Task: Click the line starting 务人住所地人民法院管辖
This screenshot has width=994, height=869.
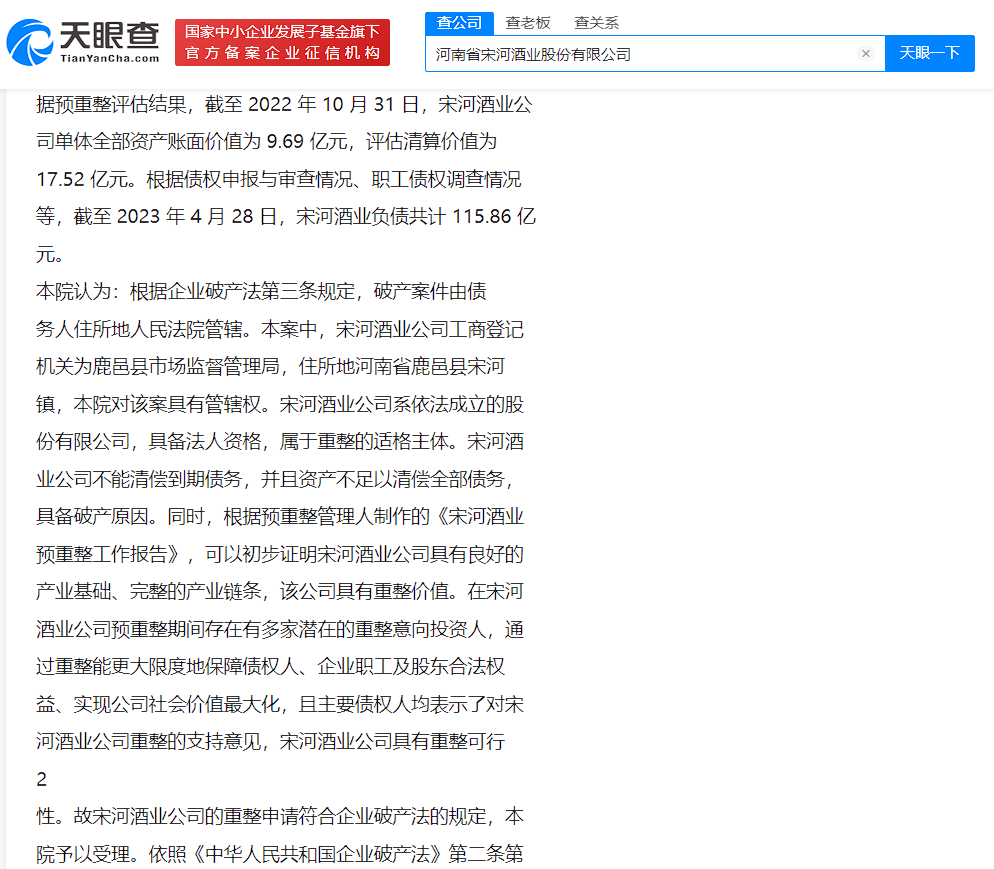Action: pyautogui.click(x=280, y=330)
